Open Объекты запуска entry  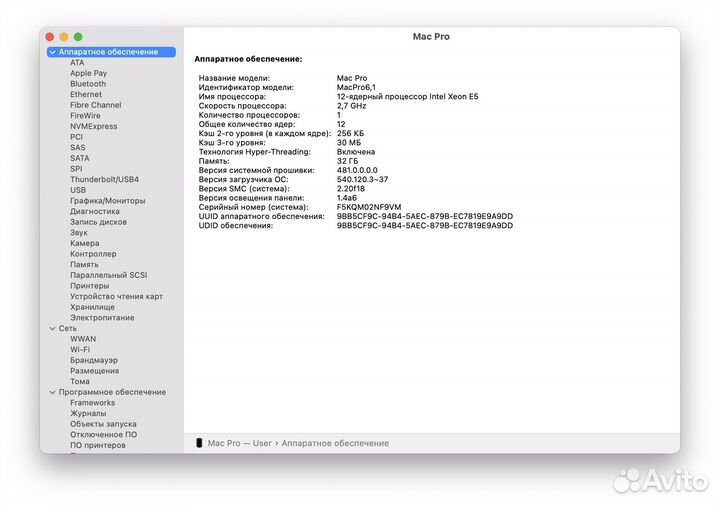click(x=103, y=424)
